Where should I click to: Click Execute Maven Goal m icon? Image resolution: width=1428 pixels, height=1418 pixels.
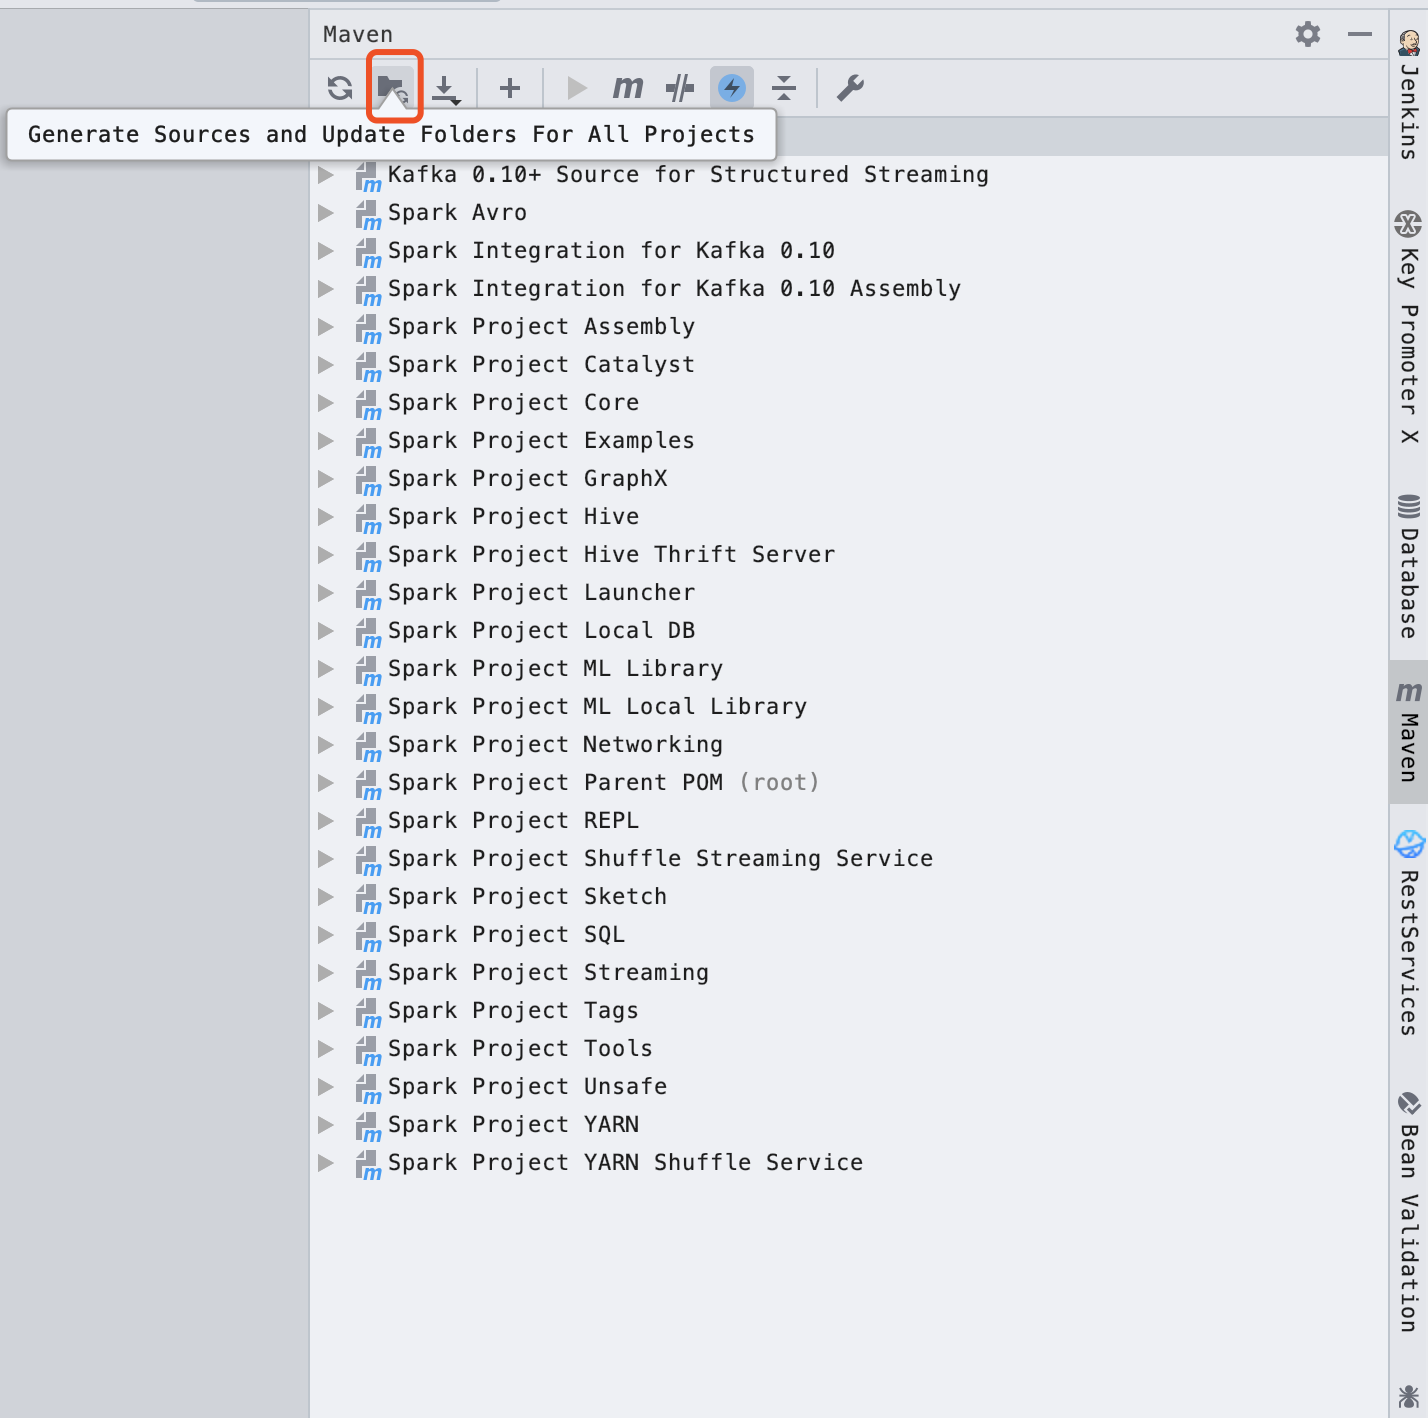tap(628, 88)
